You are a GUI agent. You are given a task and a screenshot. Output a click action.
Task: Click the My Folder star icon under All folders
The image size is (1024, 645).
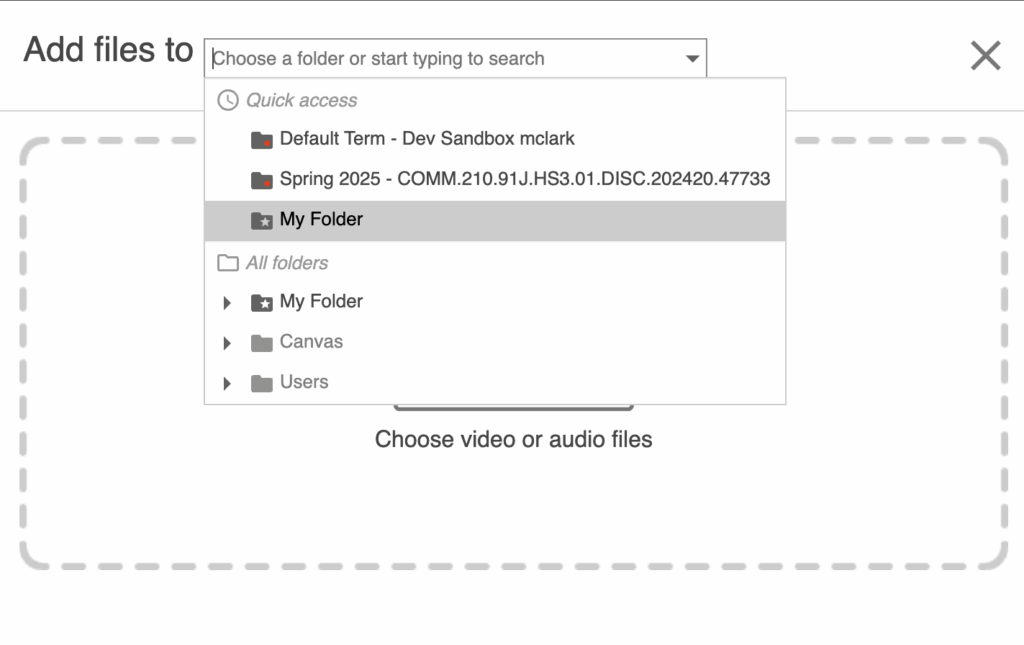[262, 303]
